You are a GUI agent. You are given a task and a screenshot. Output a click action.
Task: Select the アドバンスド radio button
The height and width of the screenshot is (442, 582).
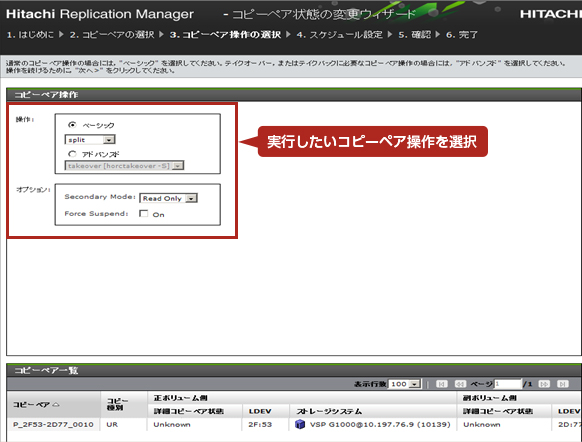[72, 154]
